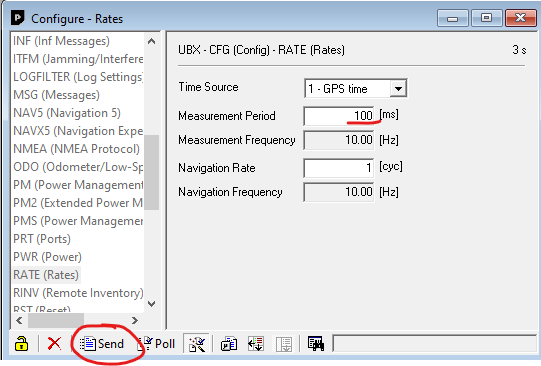Click the greyed-out table with arrow icon
The height and width of the screenshot is (366, 541).
(284, 344)
